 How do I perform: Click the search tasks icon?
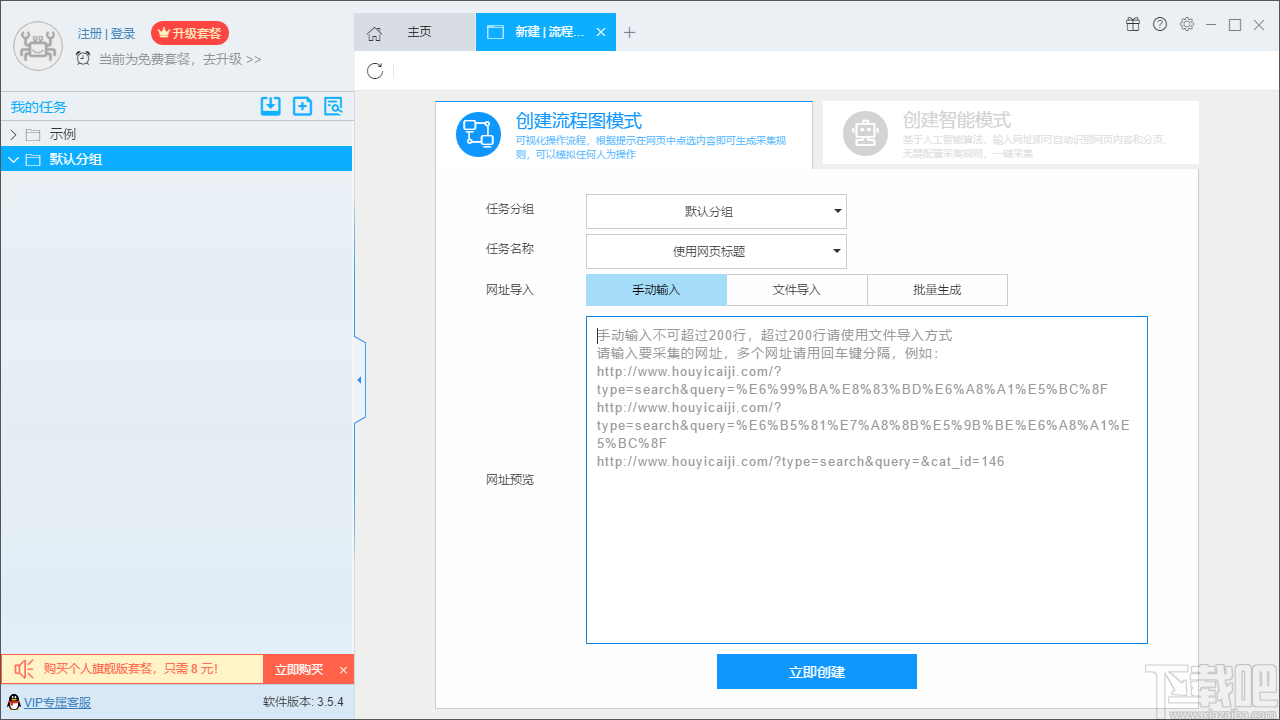click(333, 106)
